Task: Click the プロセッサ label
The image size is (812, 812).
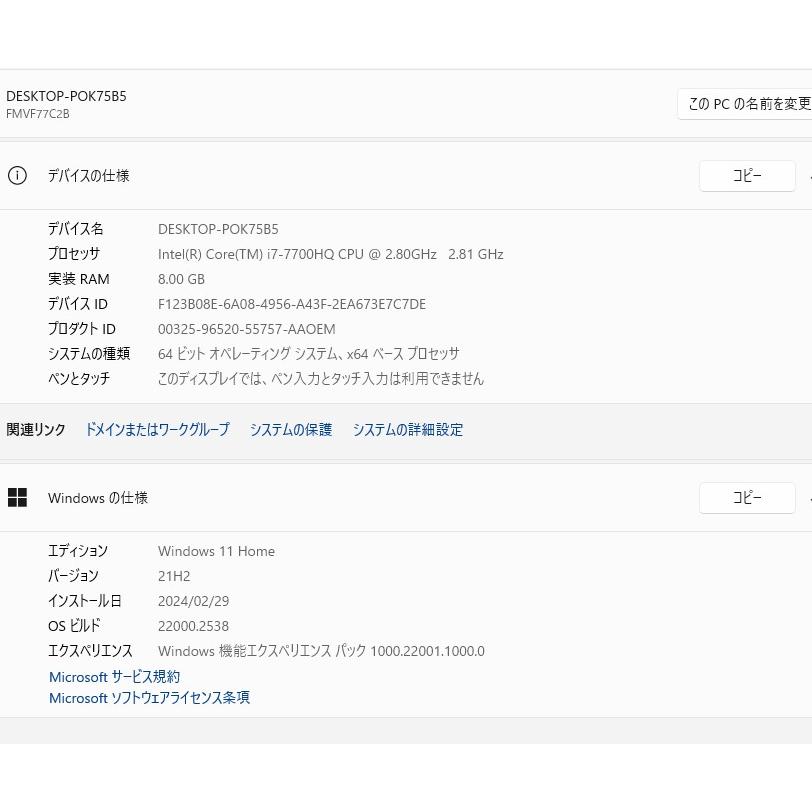Action: coord(74,254)
